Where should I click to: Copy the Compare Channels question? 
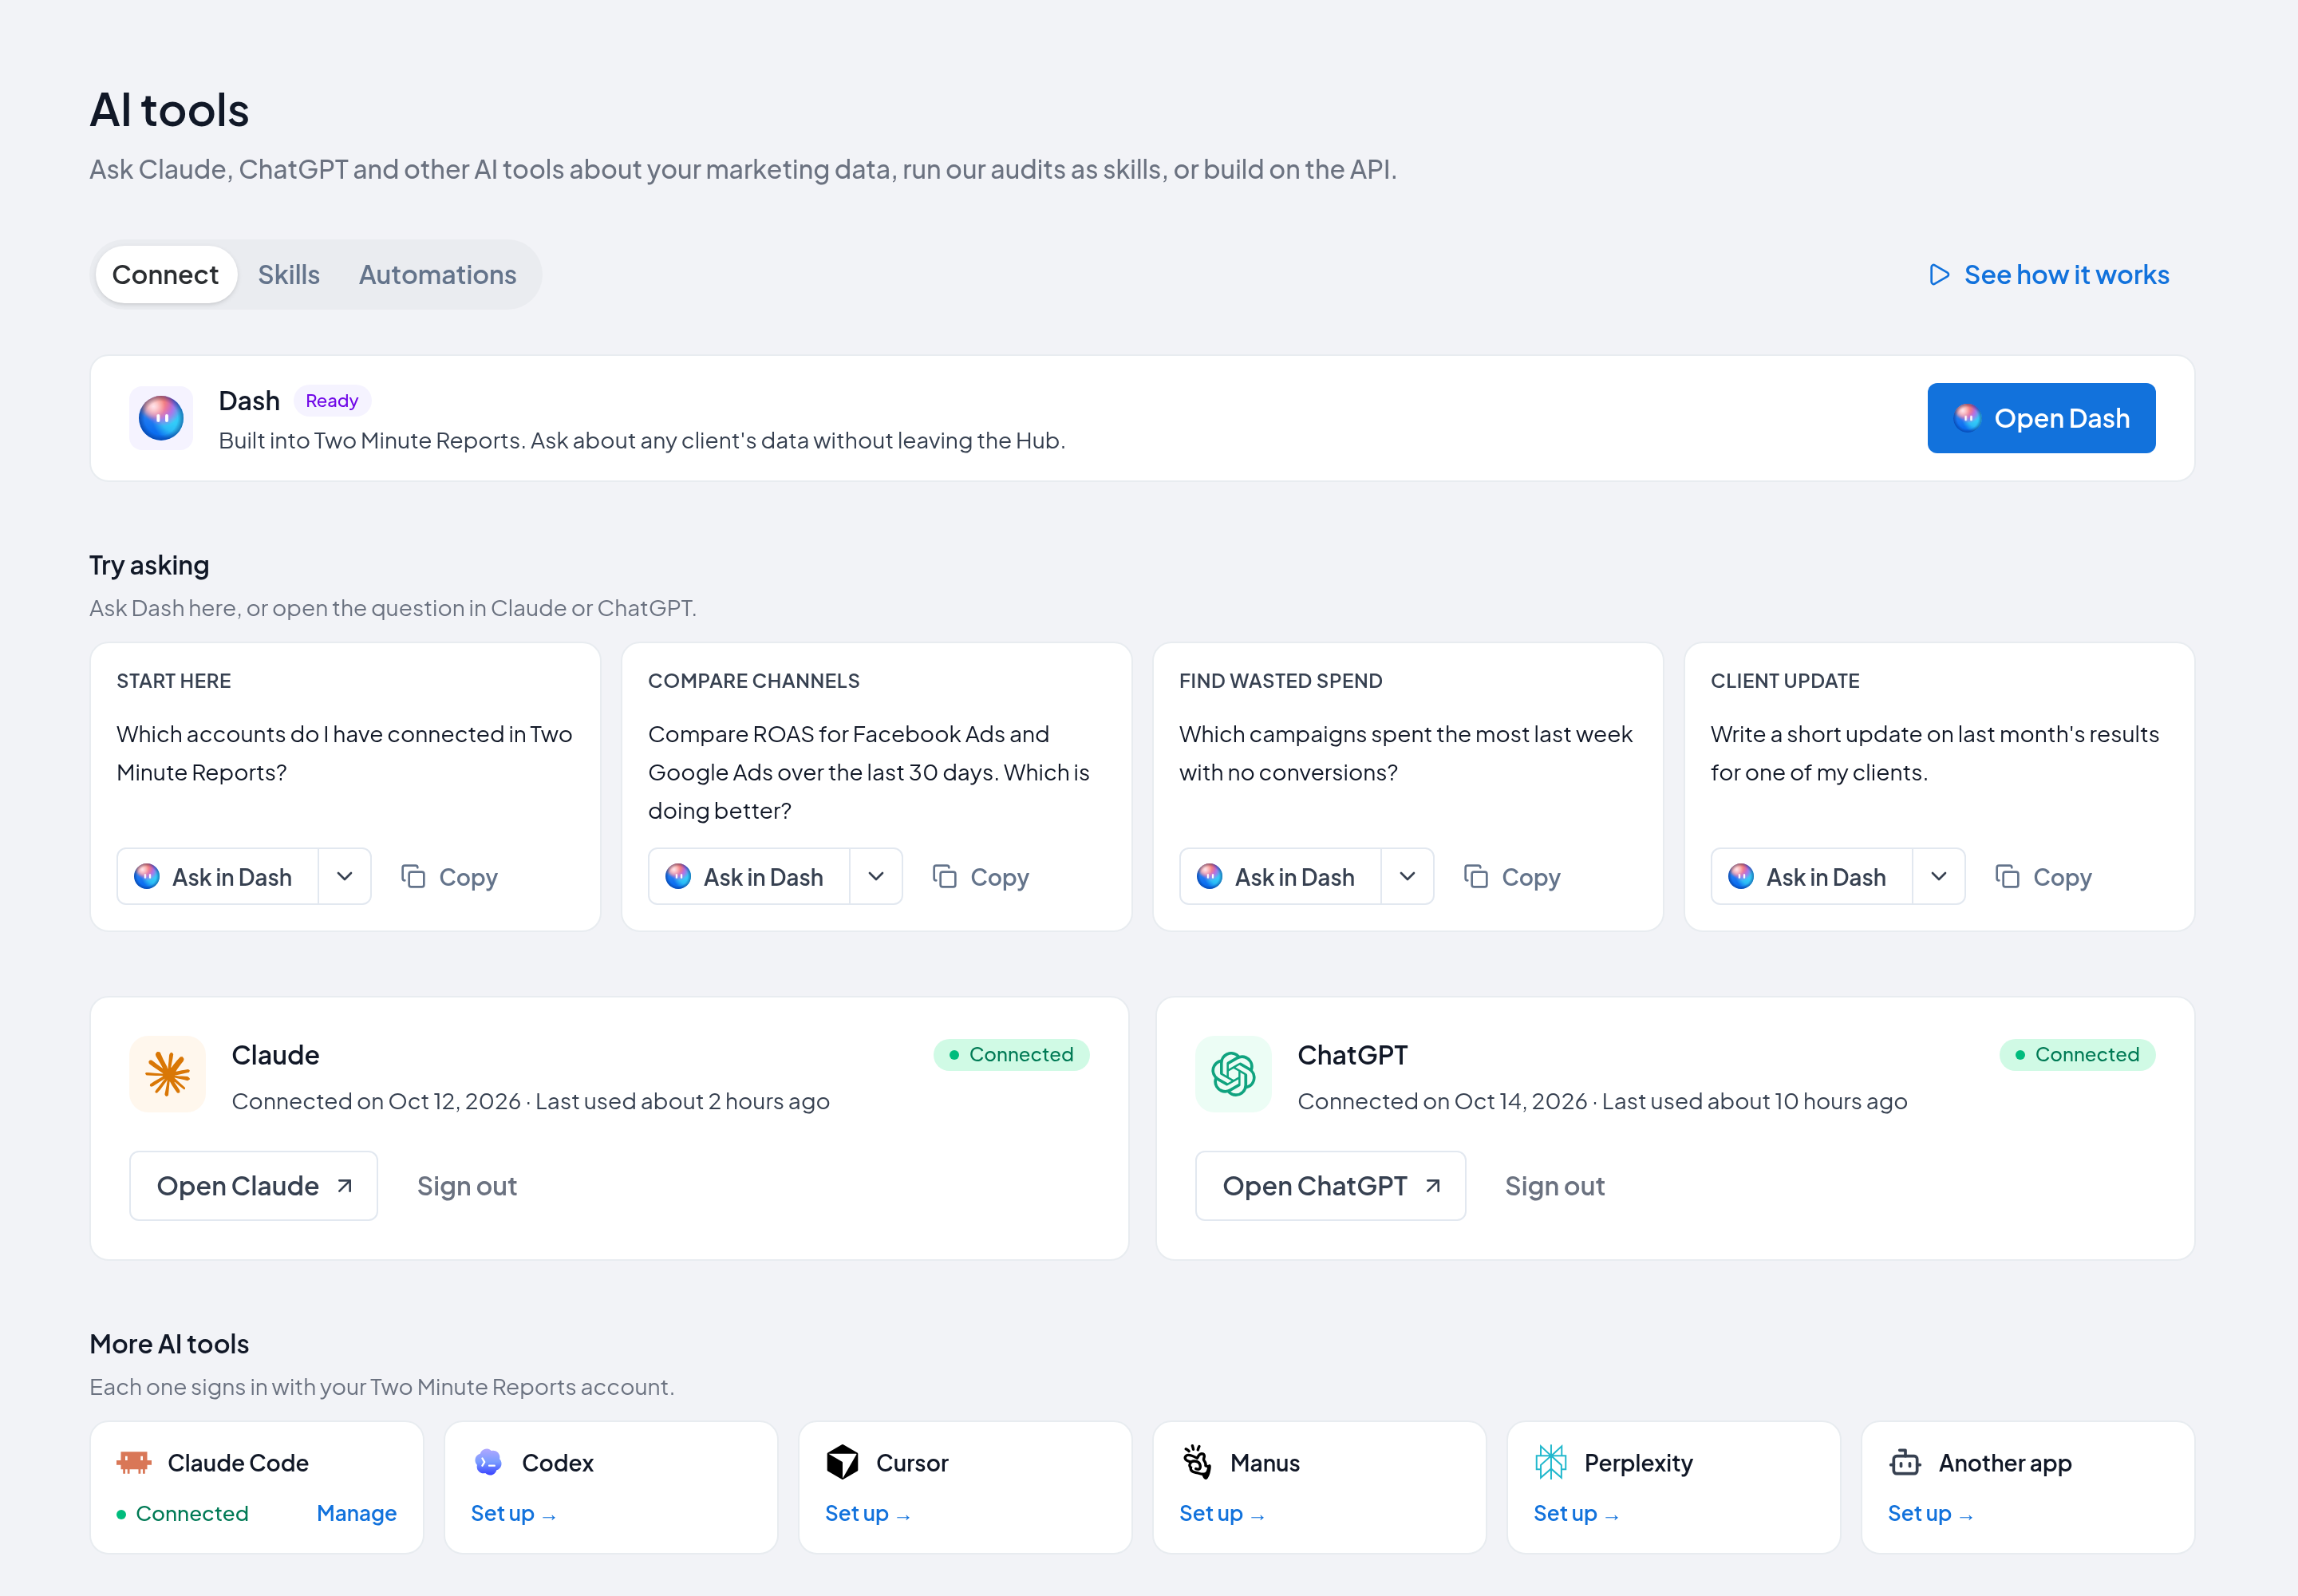pos(980,877)
